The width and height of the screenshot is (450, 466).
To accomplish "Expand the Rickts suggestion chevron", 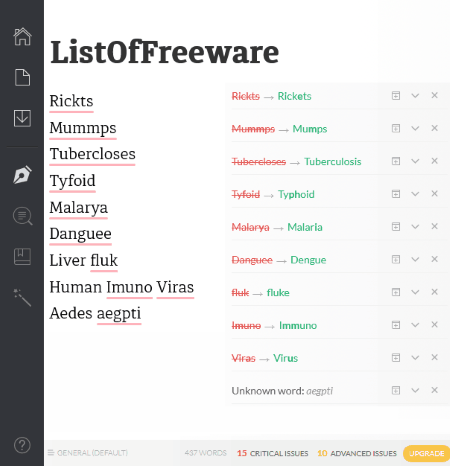I will pos(415,96).
